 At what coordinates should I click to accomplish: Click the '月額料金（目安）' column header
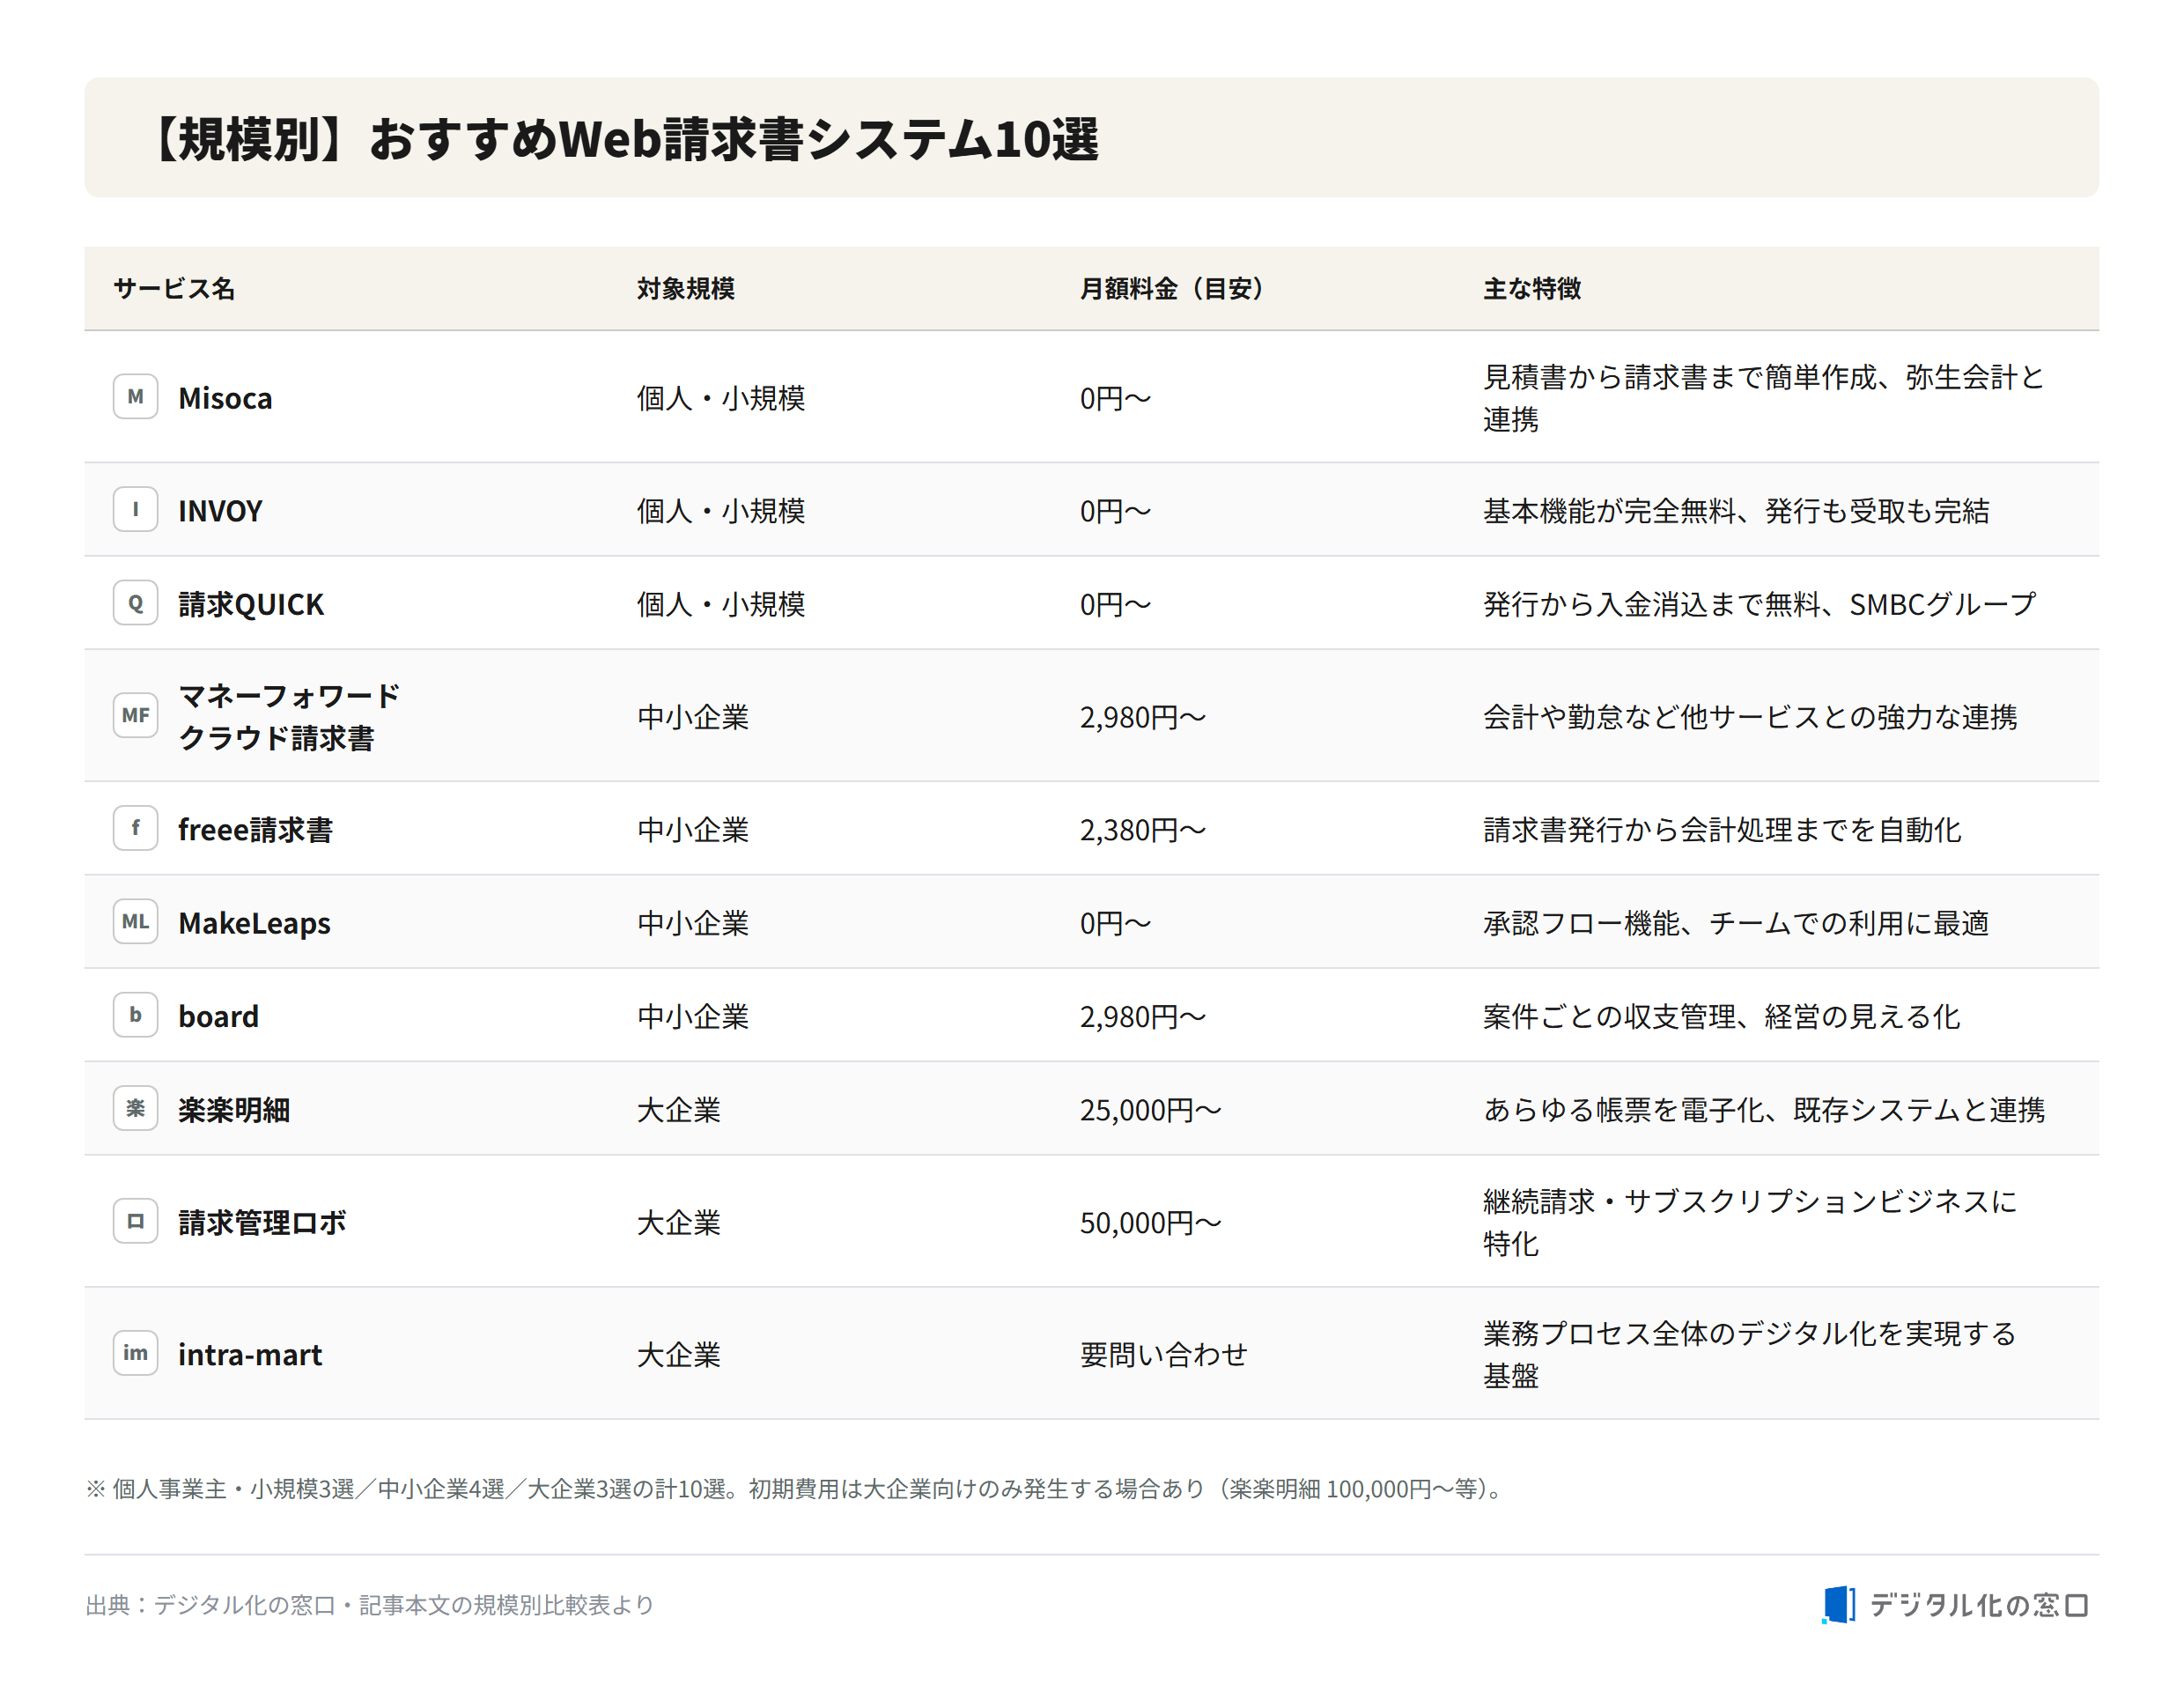1172,289
